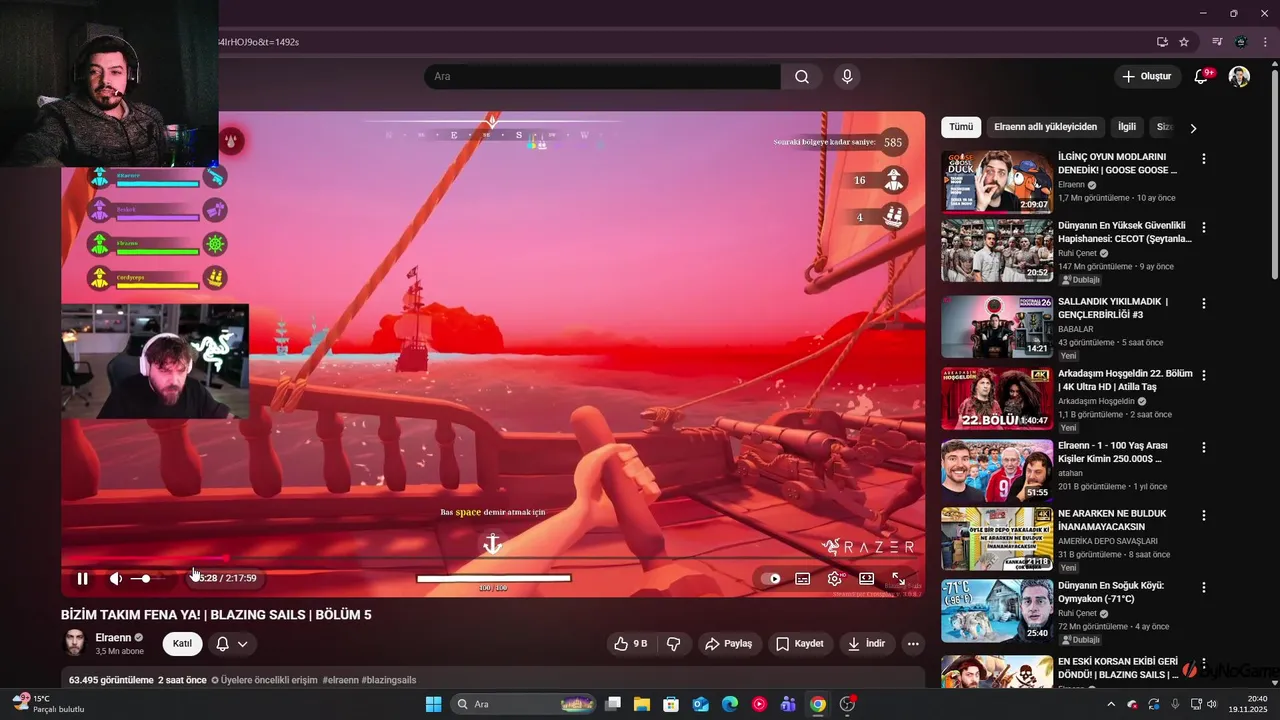Image resolution: width=1280 pixels, height=720 pixels.
Task: Show hidden tray icons with the chevron
Action: click(1111, 704)
